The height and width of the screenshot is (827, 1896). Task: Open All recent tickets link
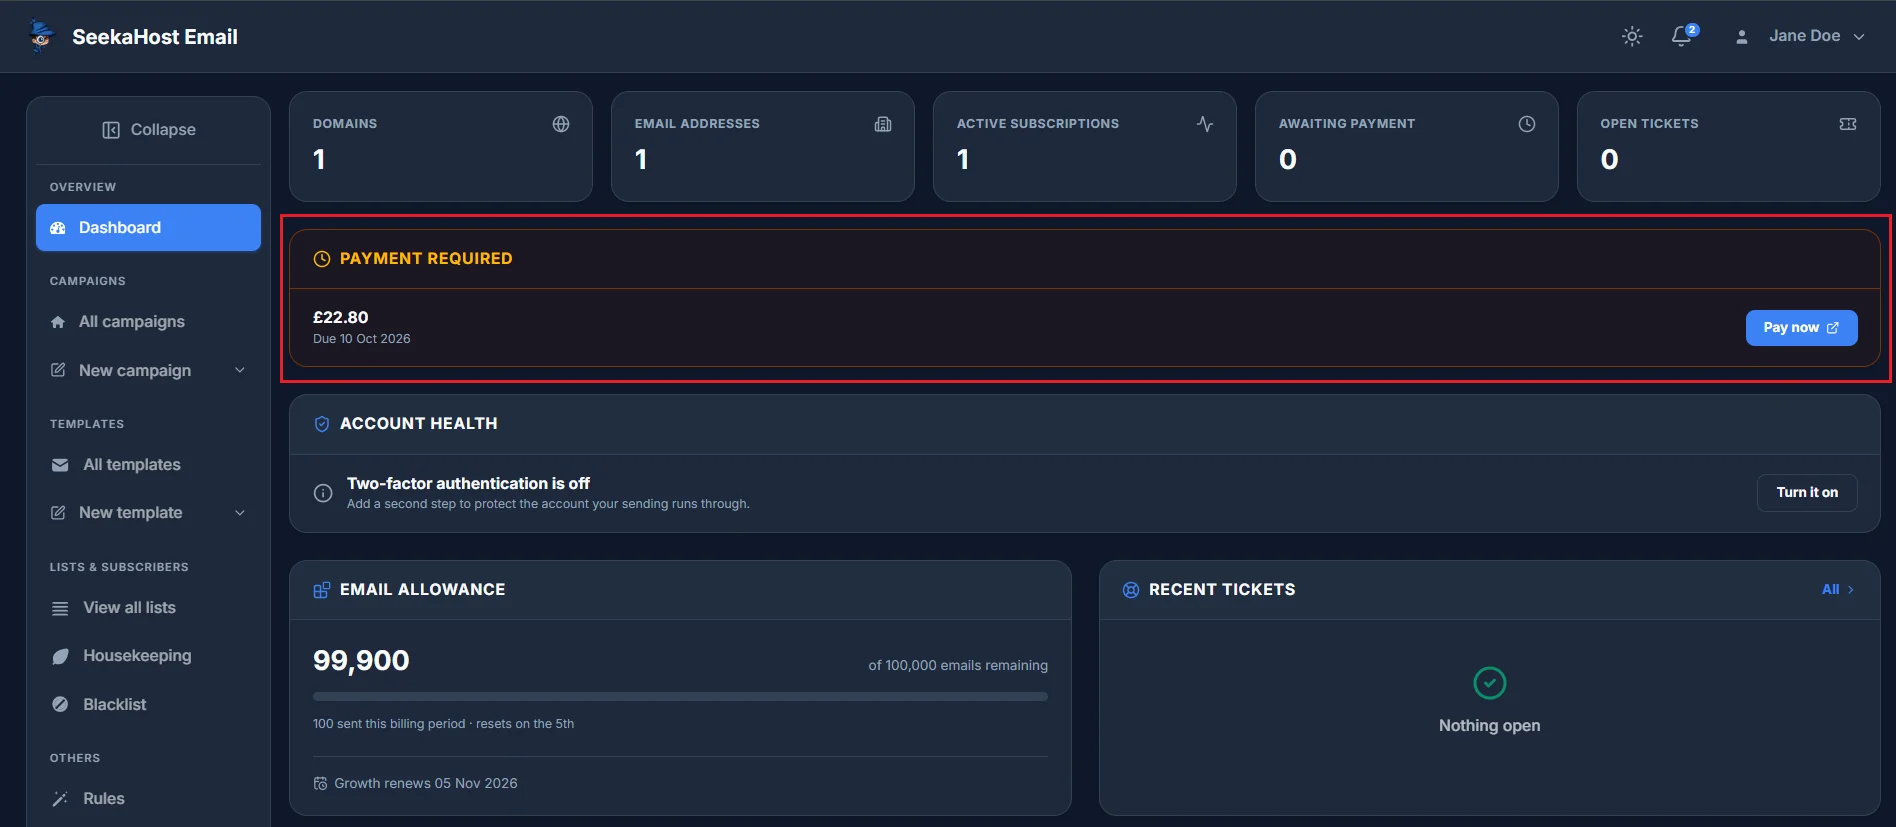1838,590
